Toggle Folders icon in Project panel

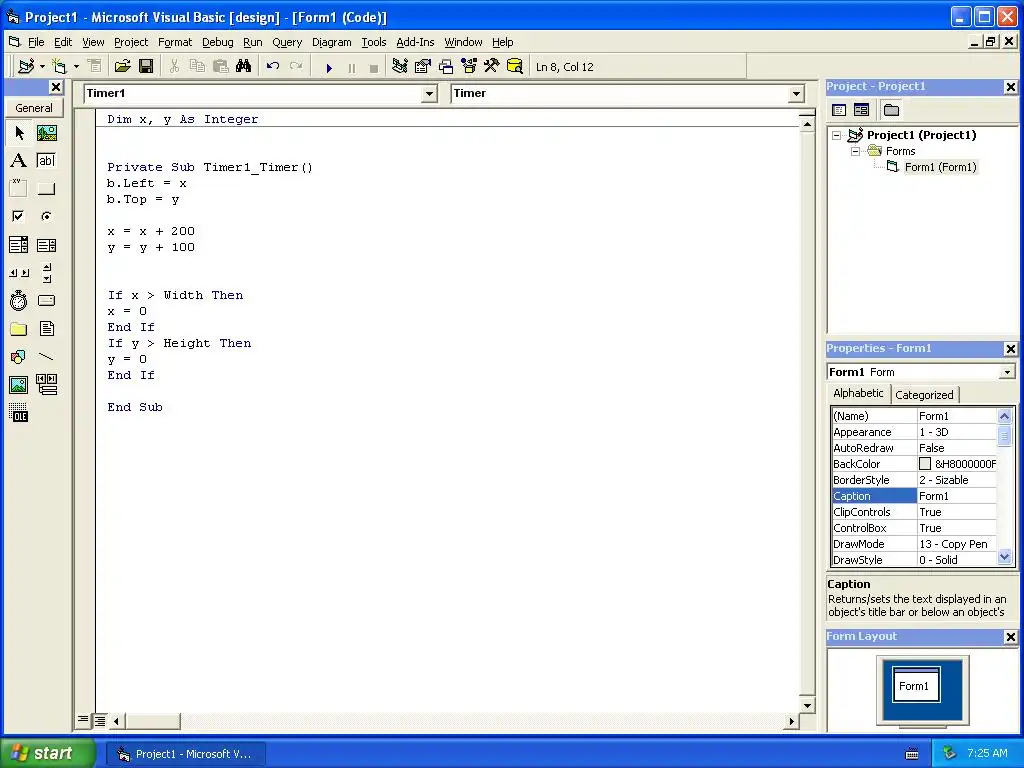891,110
